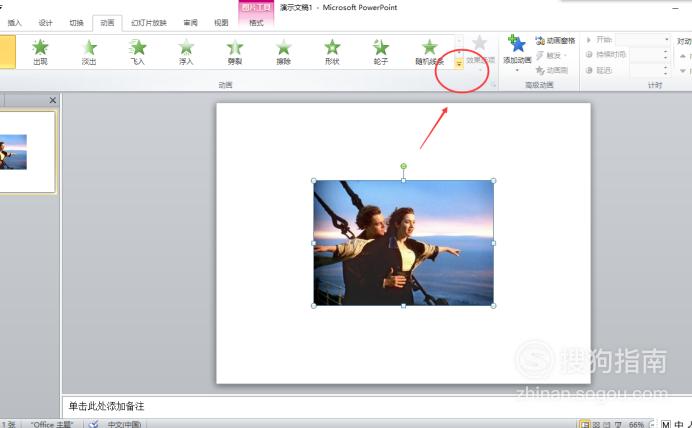Start the slide show from the status bar icon

pos(618,424)
